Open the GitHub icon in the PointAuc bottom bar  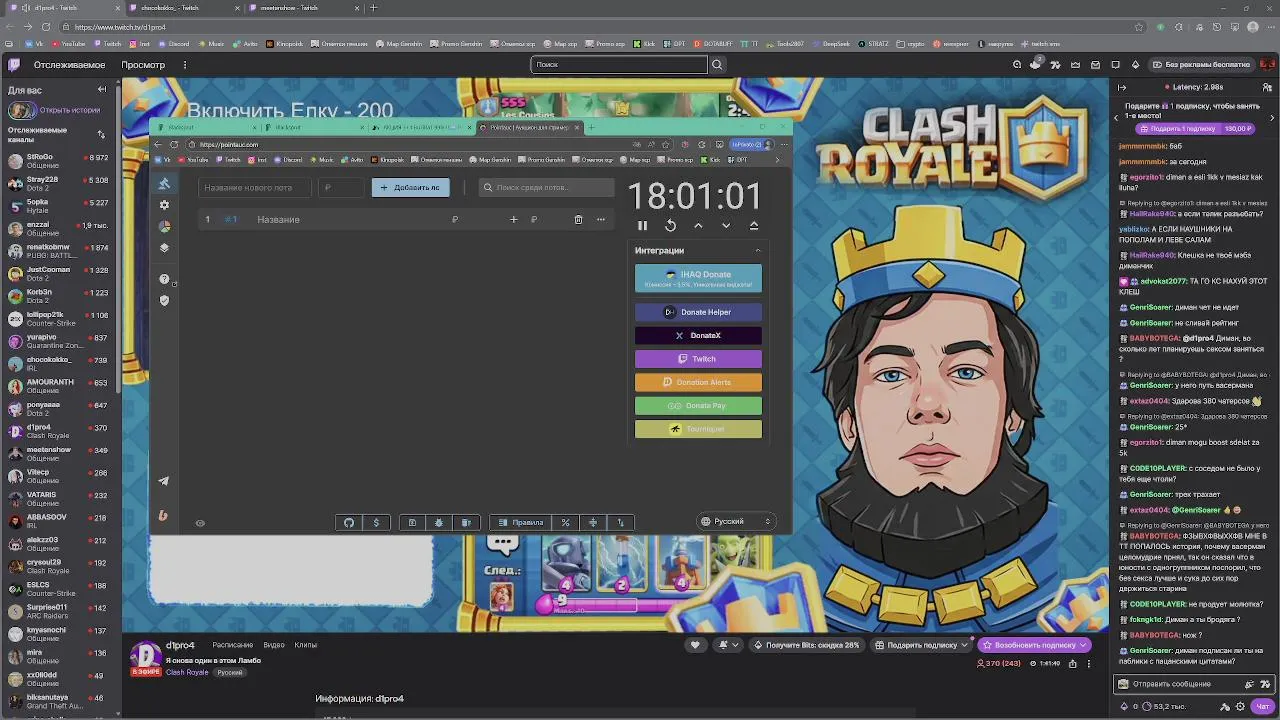pyautogui.click(x=349, y=522)
